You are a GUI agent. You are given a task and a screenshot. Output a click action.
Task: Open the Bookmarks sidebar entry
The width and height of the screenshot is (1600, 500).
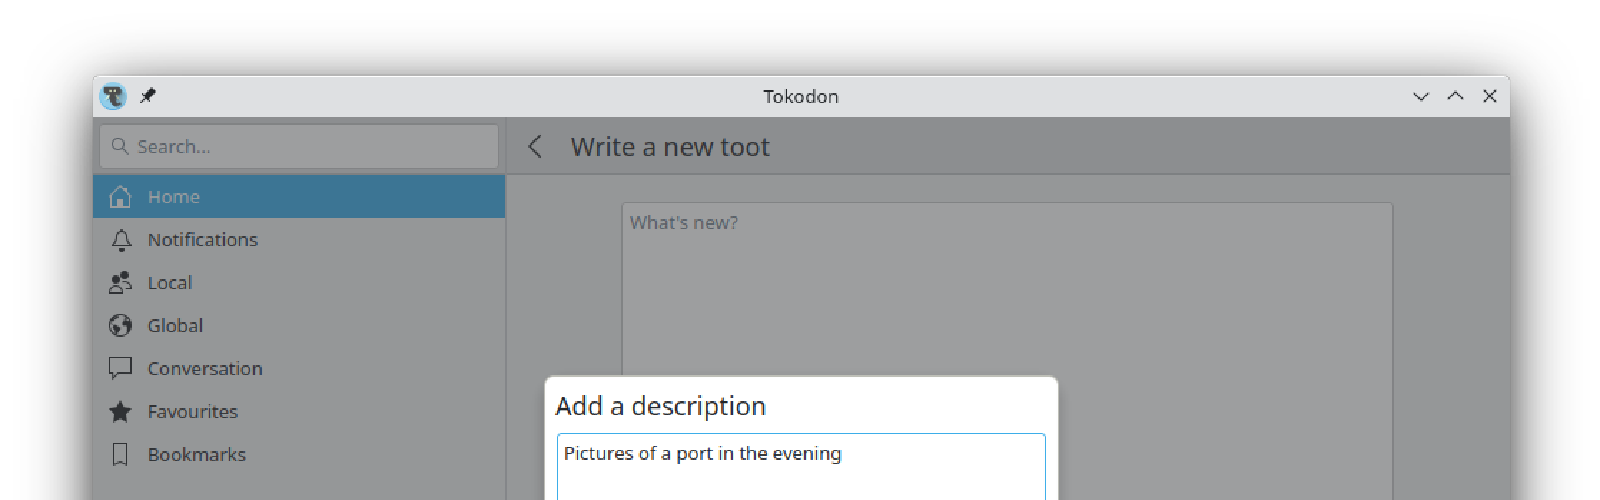(x=196, y=455)
